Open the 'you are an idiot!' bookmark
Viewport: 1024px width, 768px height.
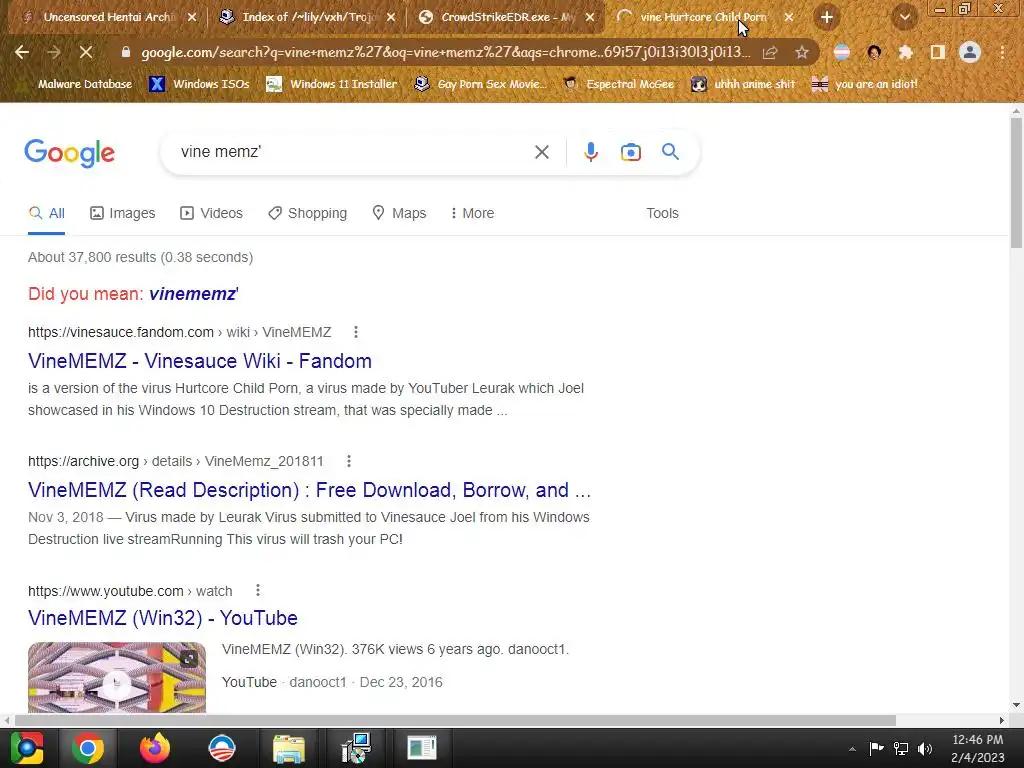click(x=864, y=84)
